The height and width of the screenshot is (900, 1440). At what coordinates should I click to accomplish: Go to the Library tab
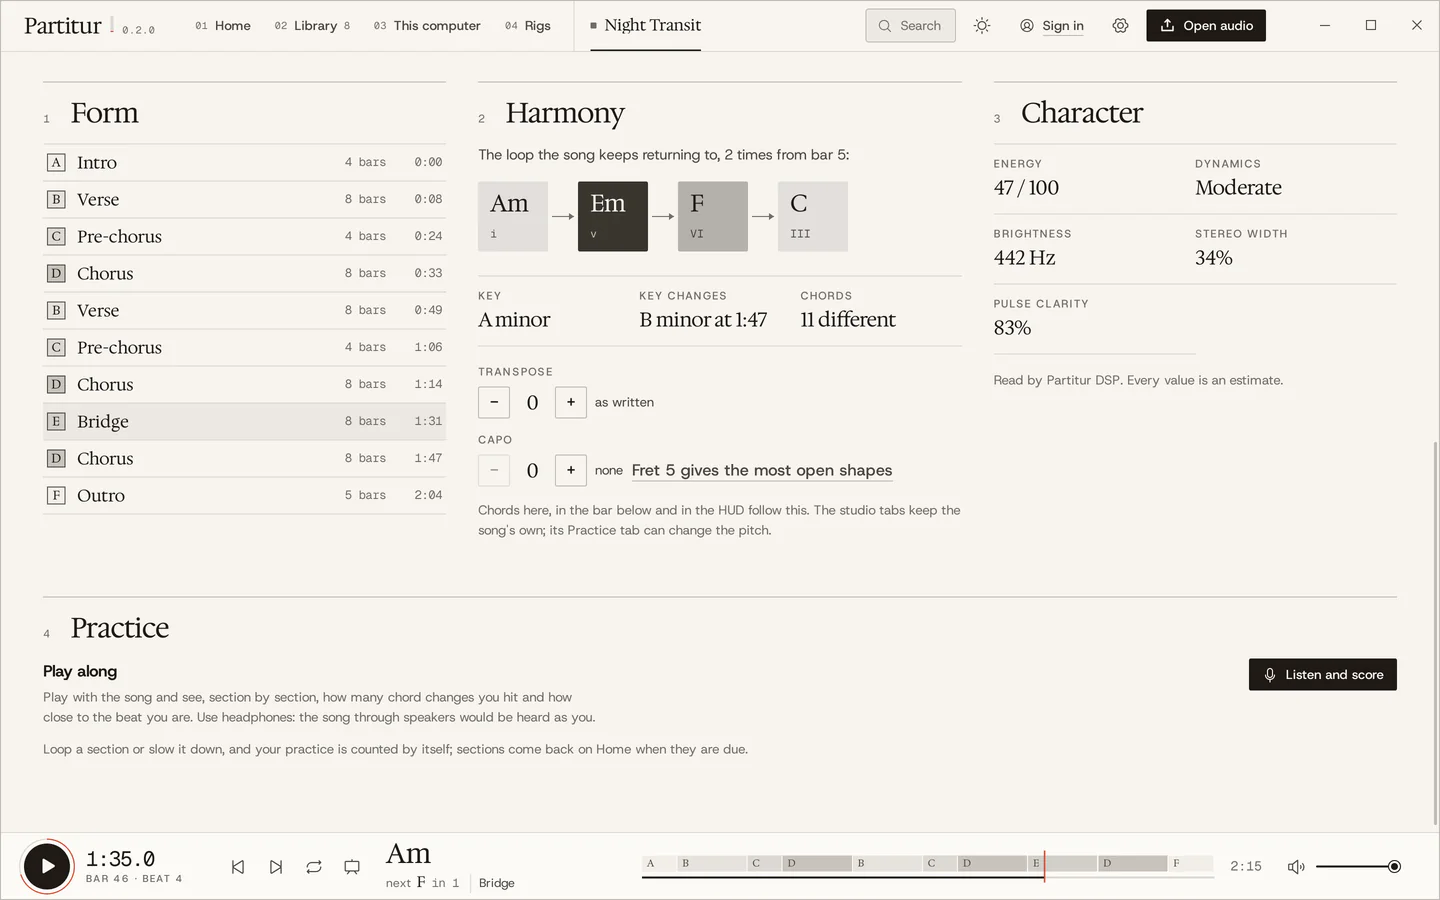click(312, 26)
